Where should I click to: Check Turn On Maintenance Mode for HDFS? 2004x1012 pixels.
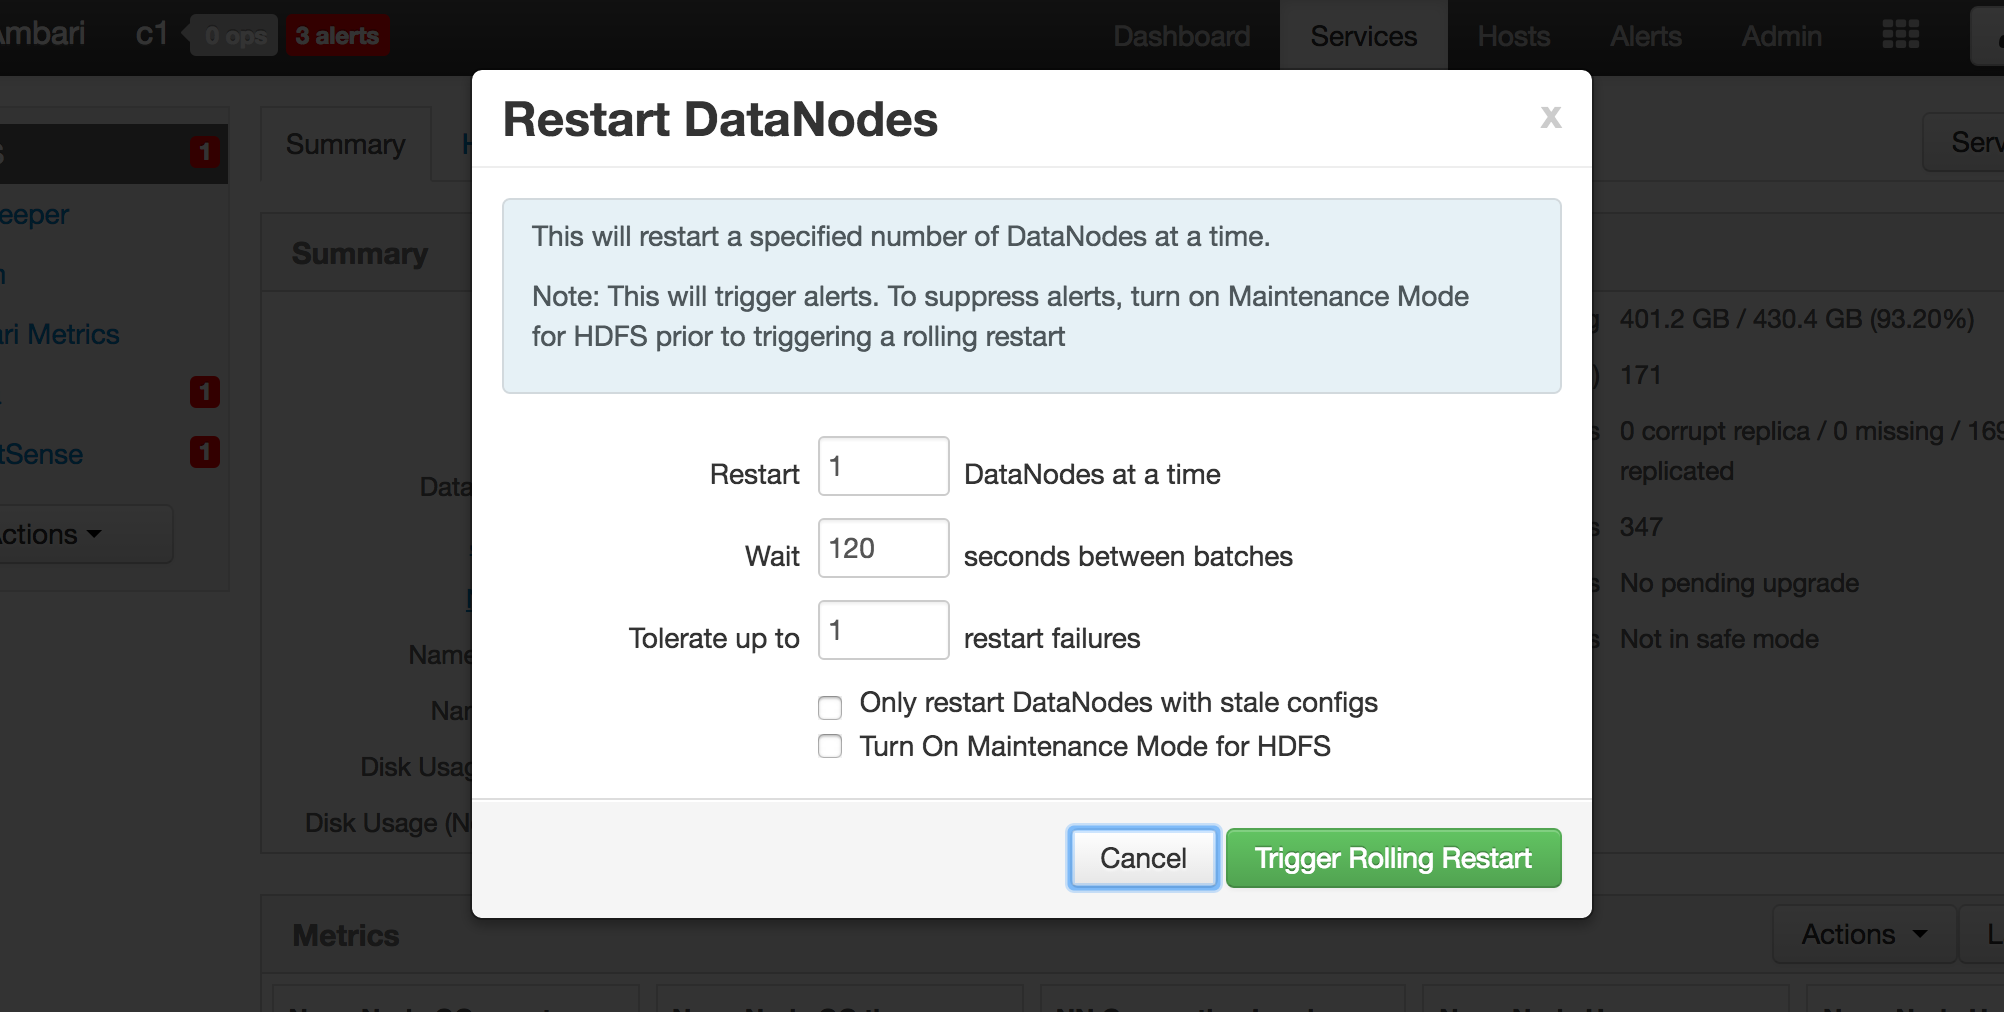[830, 747]
